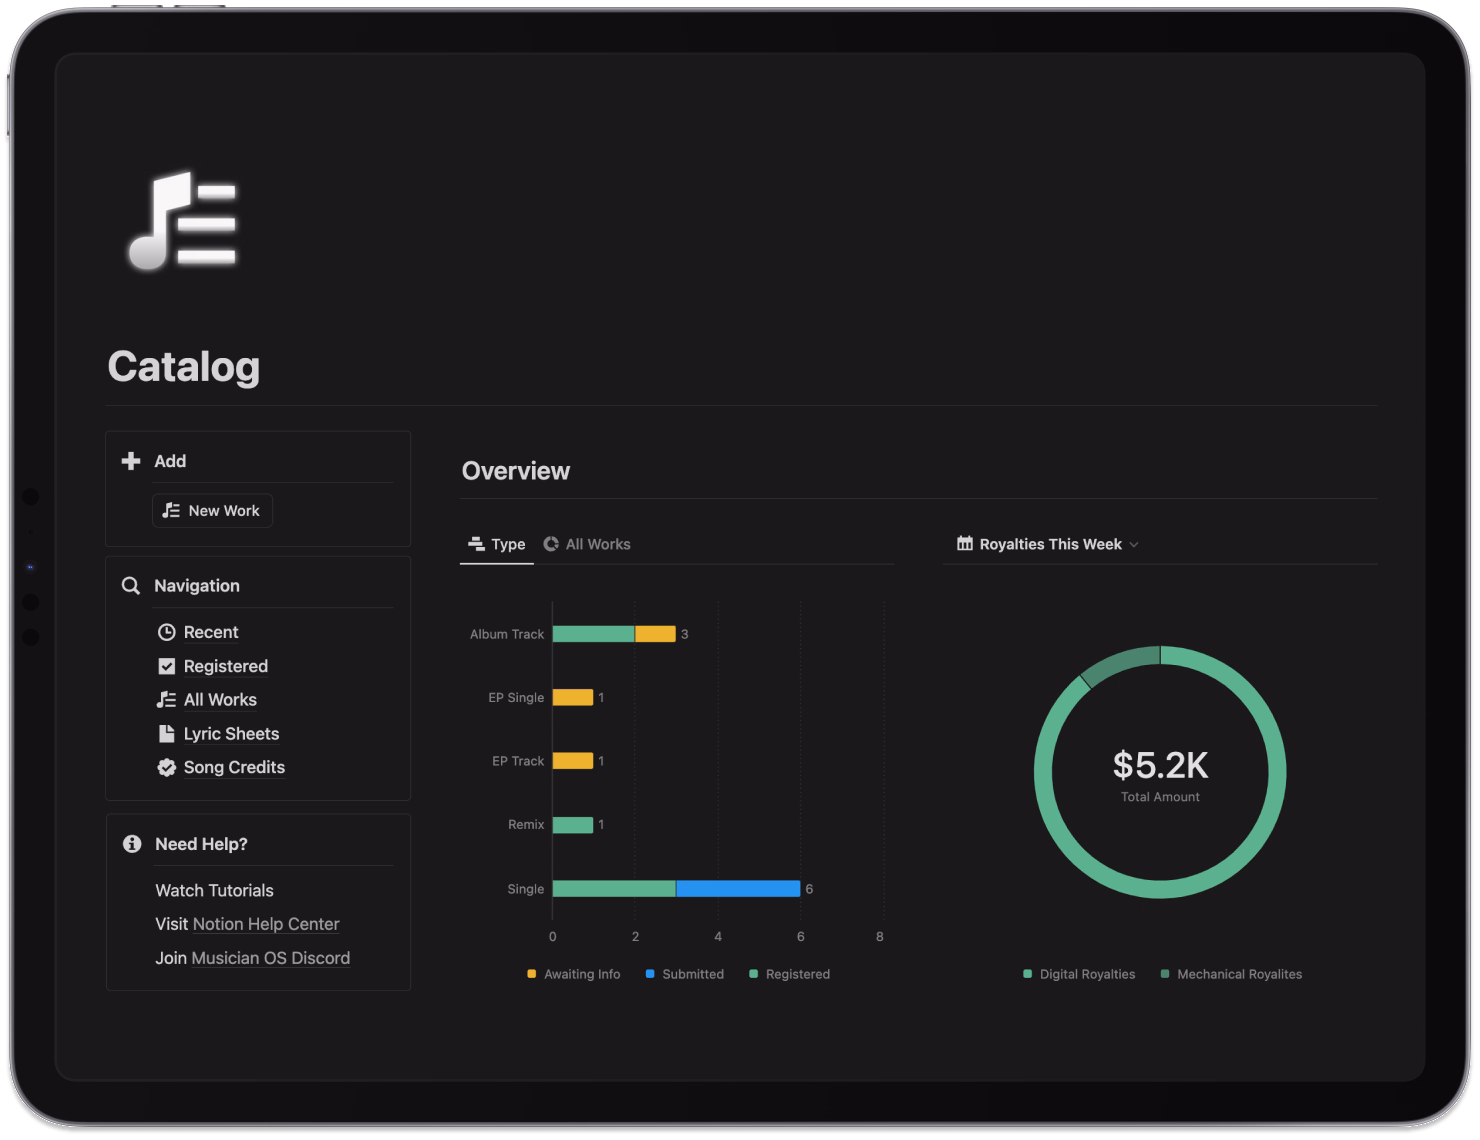Create a New Work

tap(212, 510)
